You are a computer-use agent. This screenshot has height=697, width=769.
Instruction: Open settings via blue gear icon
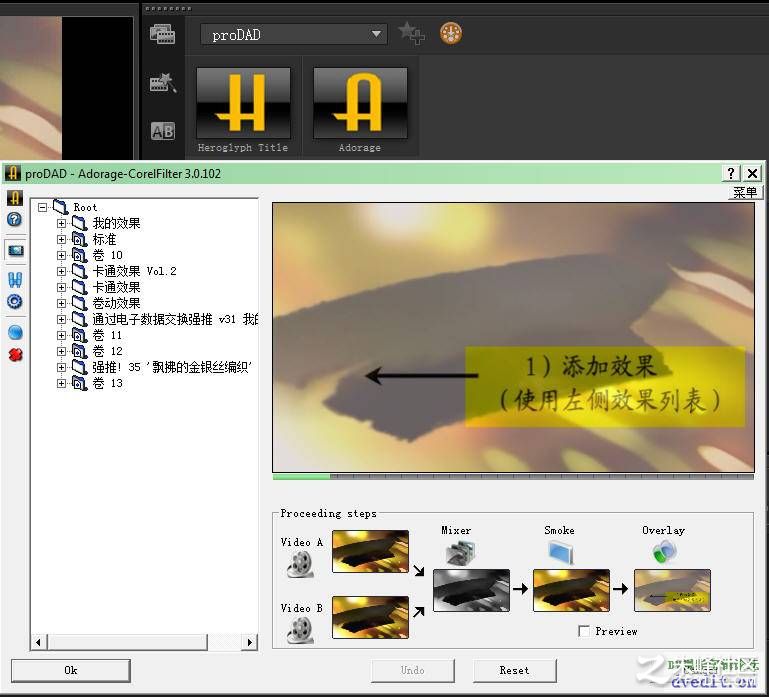pos(15,301)
